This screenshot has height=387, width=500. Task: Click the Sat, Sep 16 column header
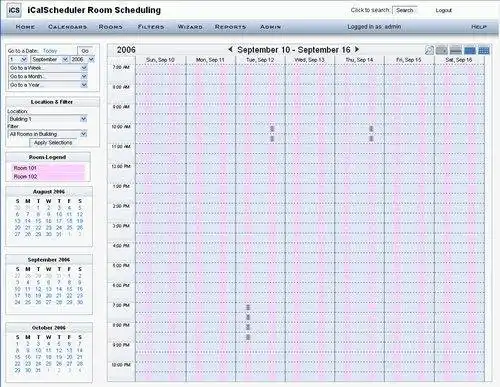click(459, 60)
